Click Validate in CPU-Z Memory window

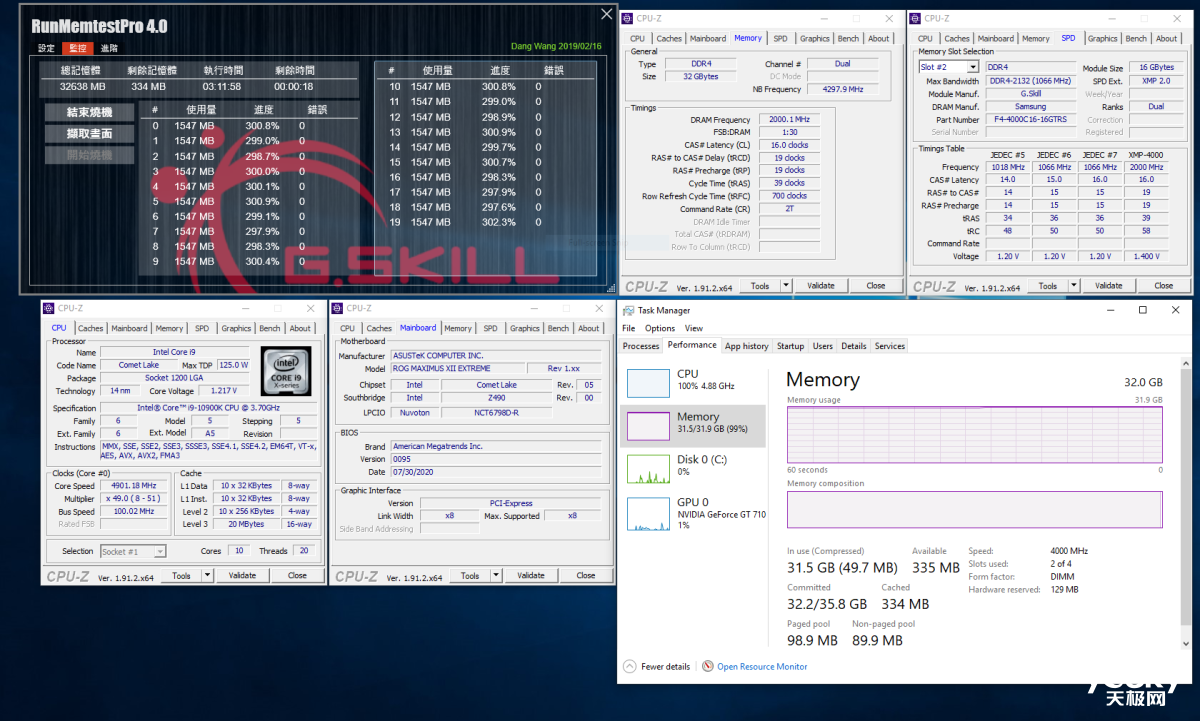point(821,285)
